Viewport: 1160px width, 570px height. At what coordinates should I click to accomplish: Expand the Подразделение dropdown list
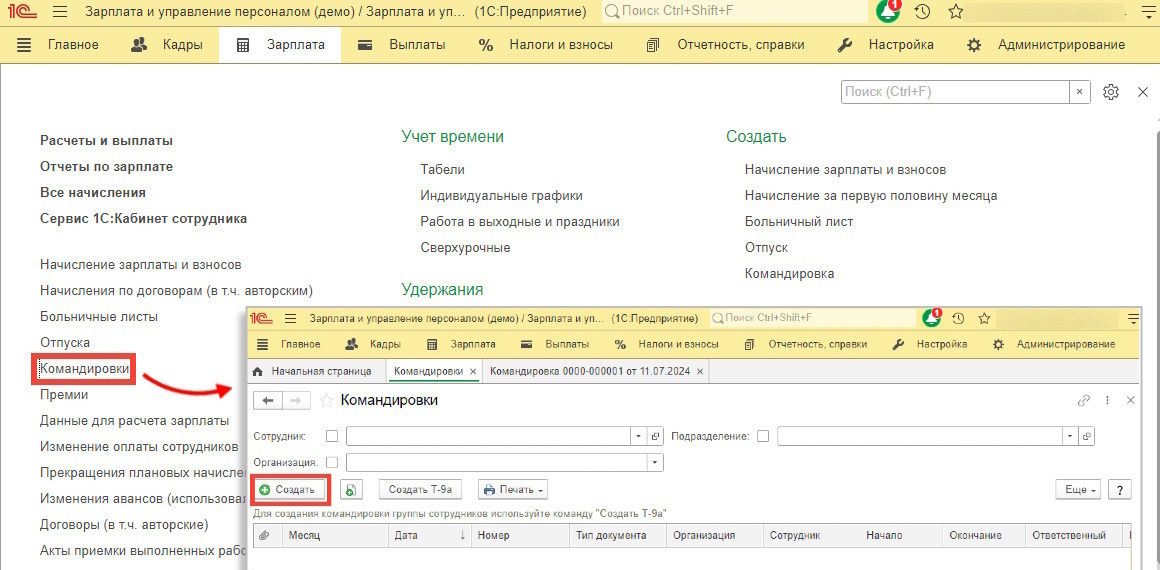[1070, 437]
